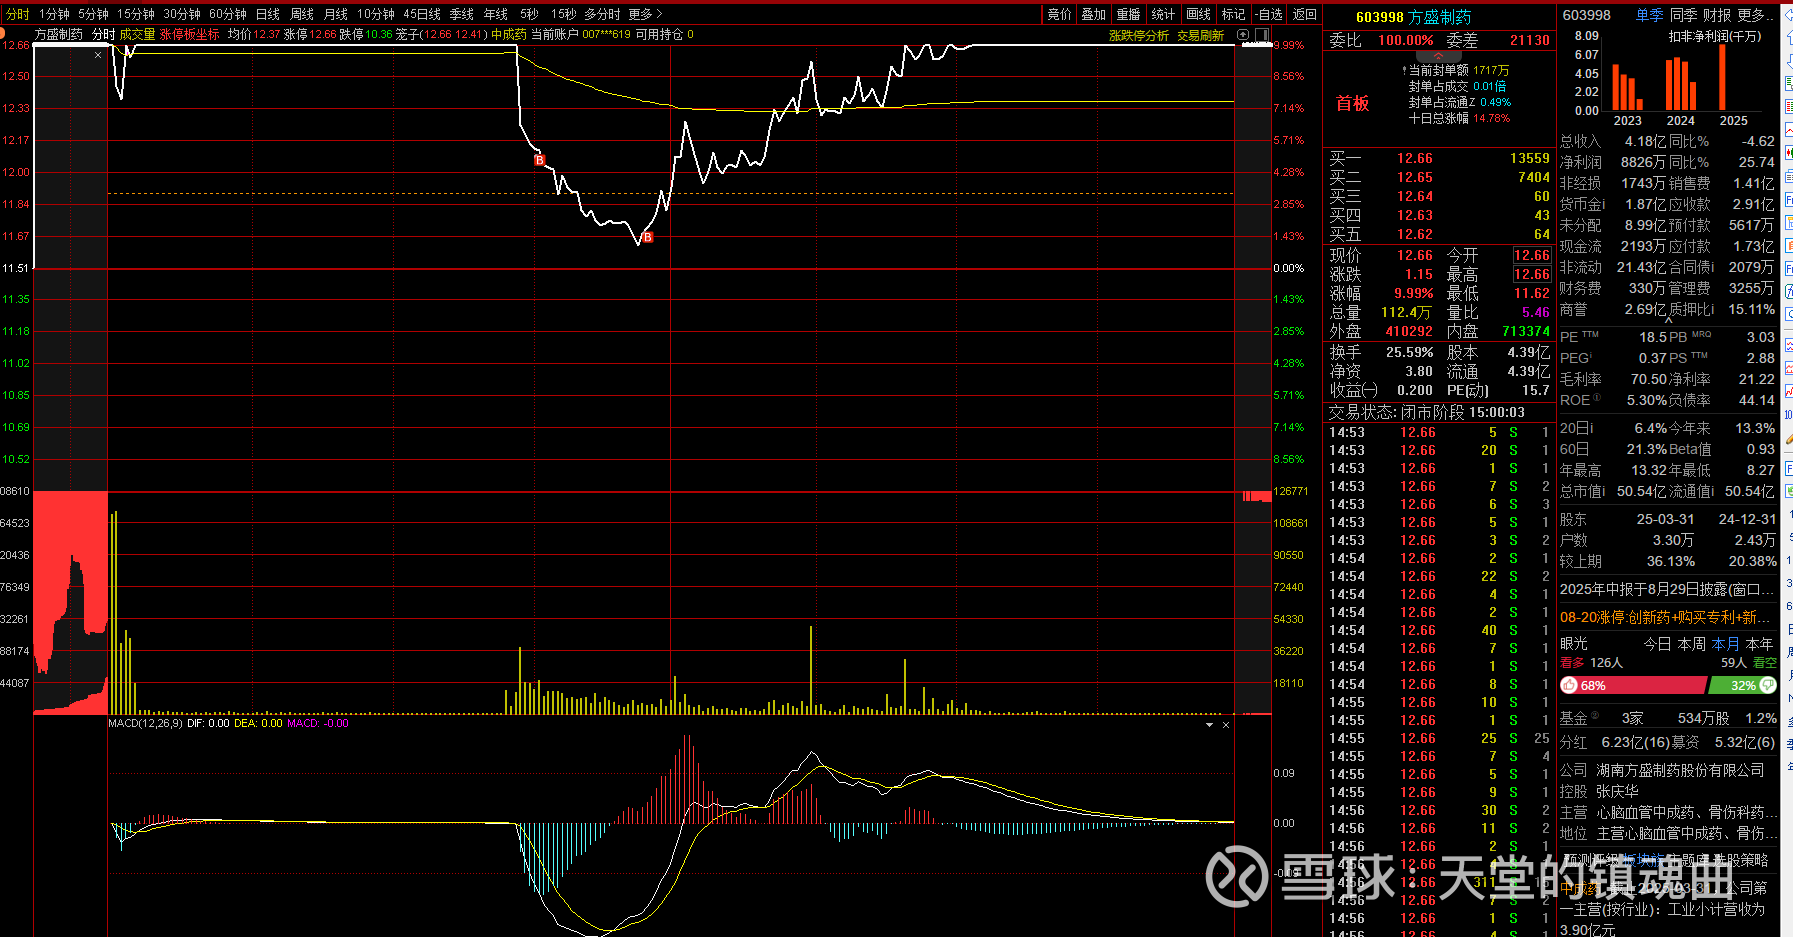Click -自选 to remove from watchlist
Screen dimensions: 1793x937
(1269, 14)
